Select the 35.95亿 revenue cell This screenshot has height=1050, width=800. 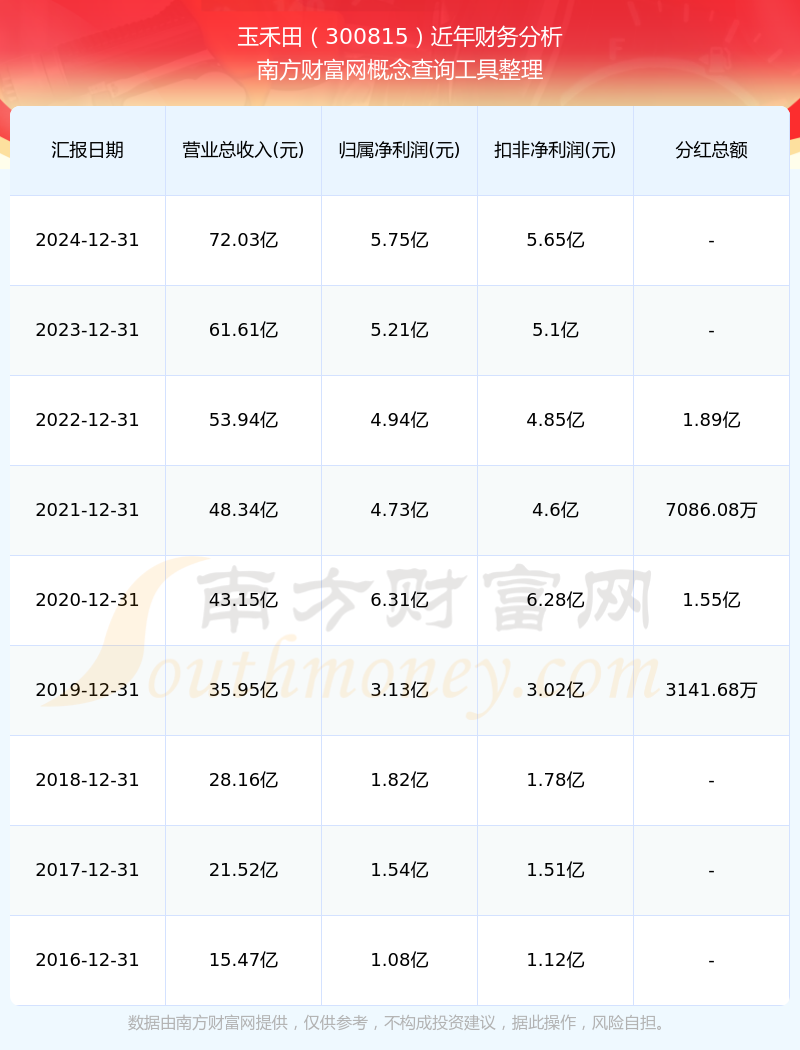pos(244,690)
